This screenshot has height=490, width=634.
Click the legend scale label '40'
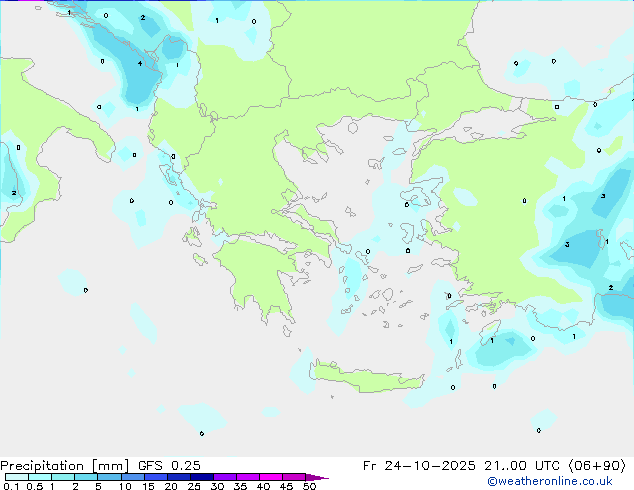(263, 486)
